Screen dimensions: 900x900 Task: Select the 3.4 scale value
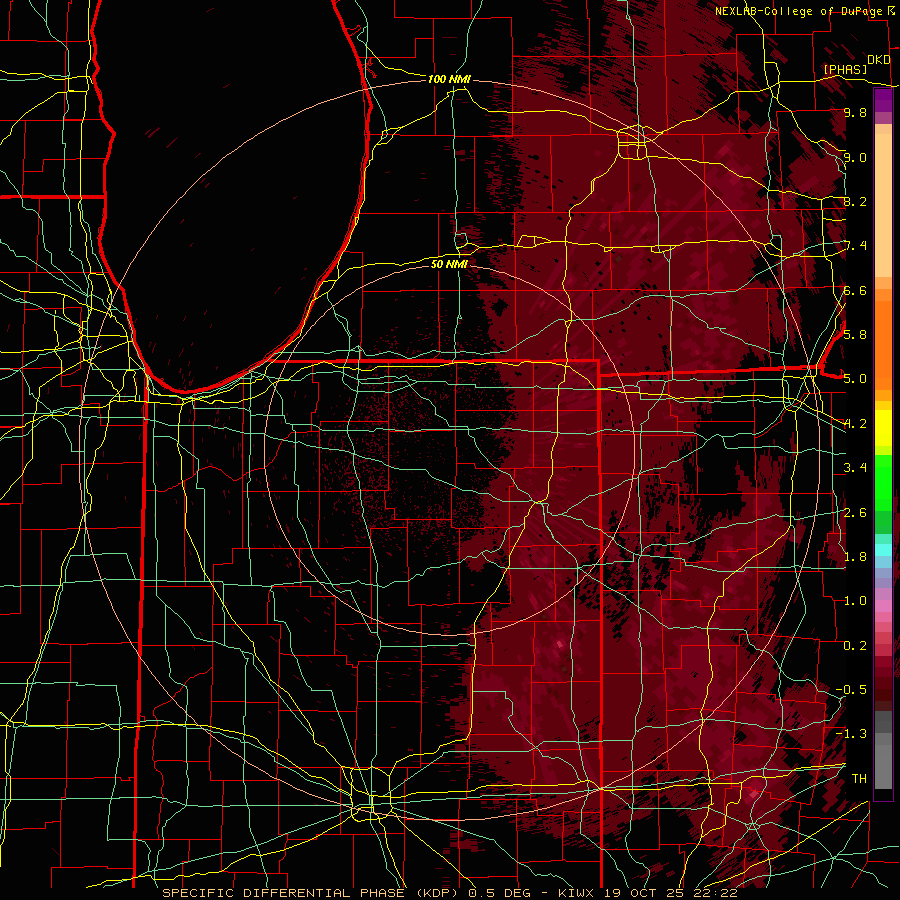(x=855, y=468)
